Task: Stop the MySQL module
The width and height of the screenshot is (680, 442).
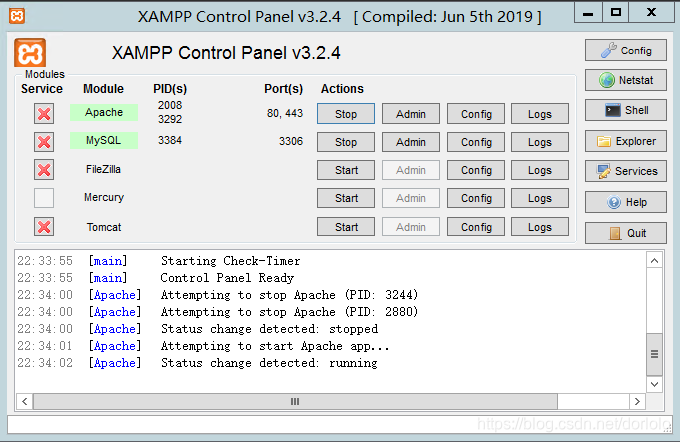Action: (x=346, y=142)
